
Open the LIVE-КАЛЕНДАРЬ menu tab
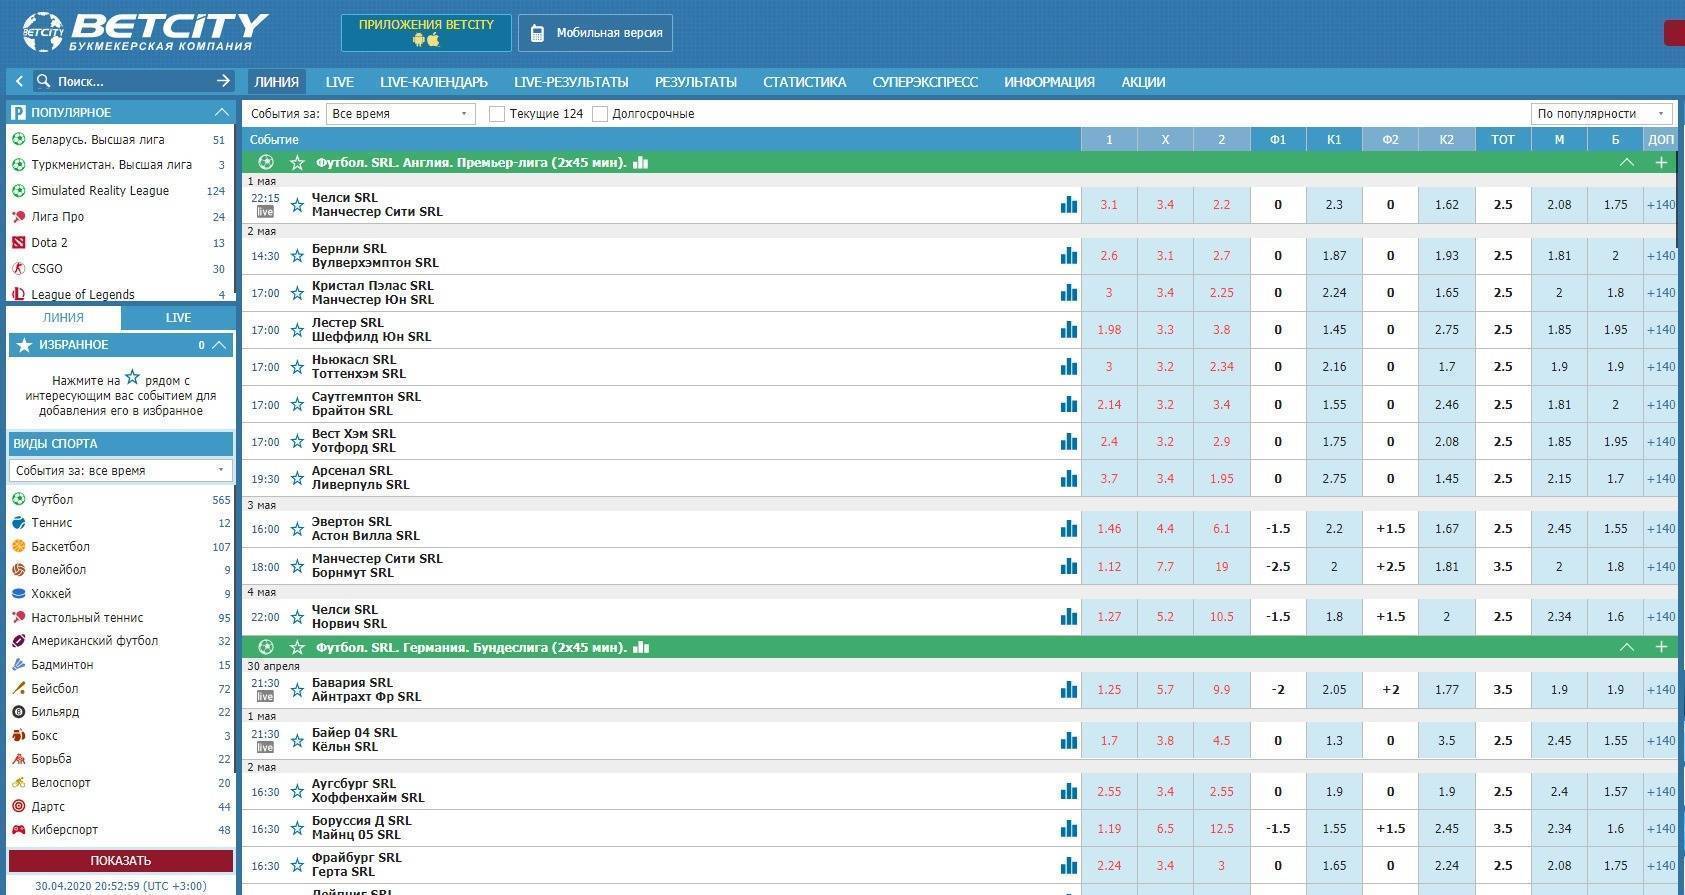point(433,82)
